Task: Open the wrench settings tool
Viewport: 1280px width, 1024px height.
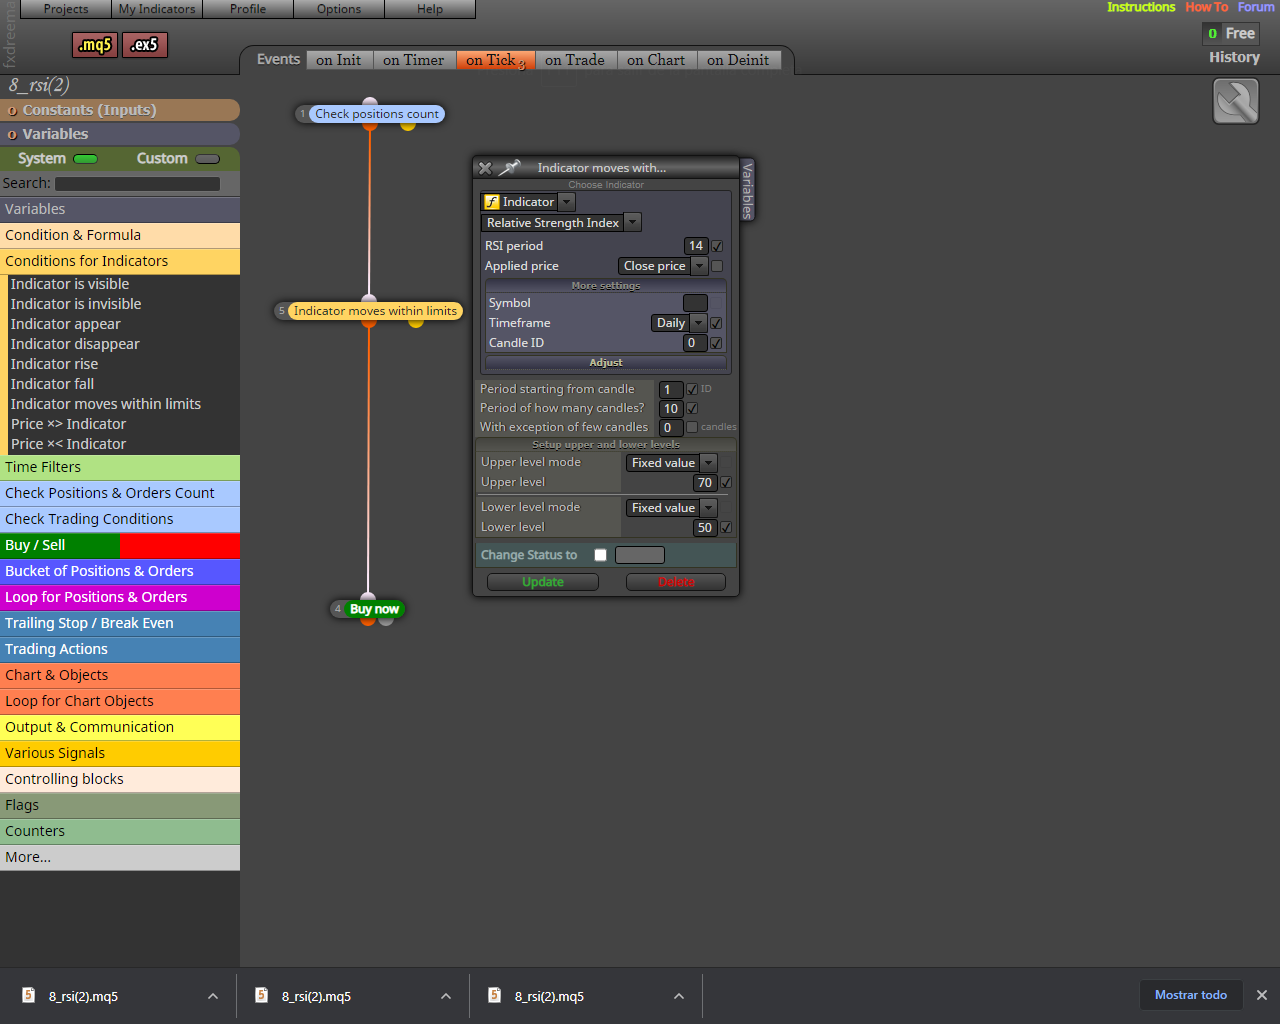Action: click(x=1236, y=101)
